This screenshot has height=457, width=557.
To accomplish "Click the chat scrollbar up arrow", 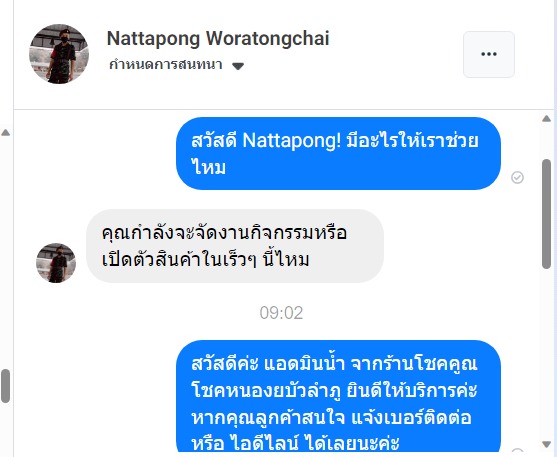I will click(x=546, y=119).
